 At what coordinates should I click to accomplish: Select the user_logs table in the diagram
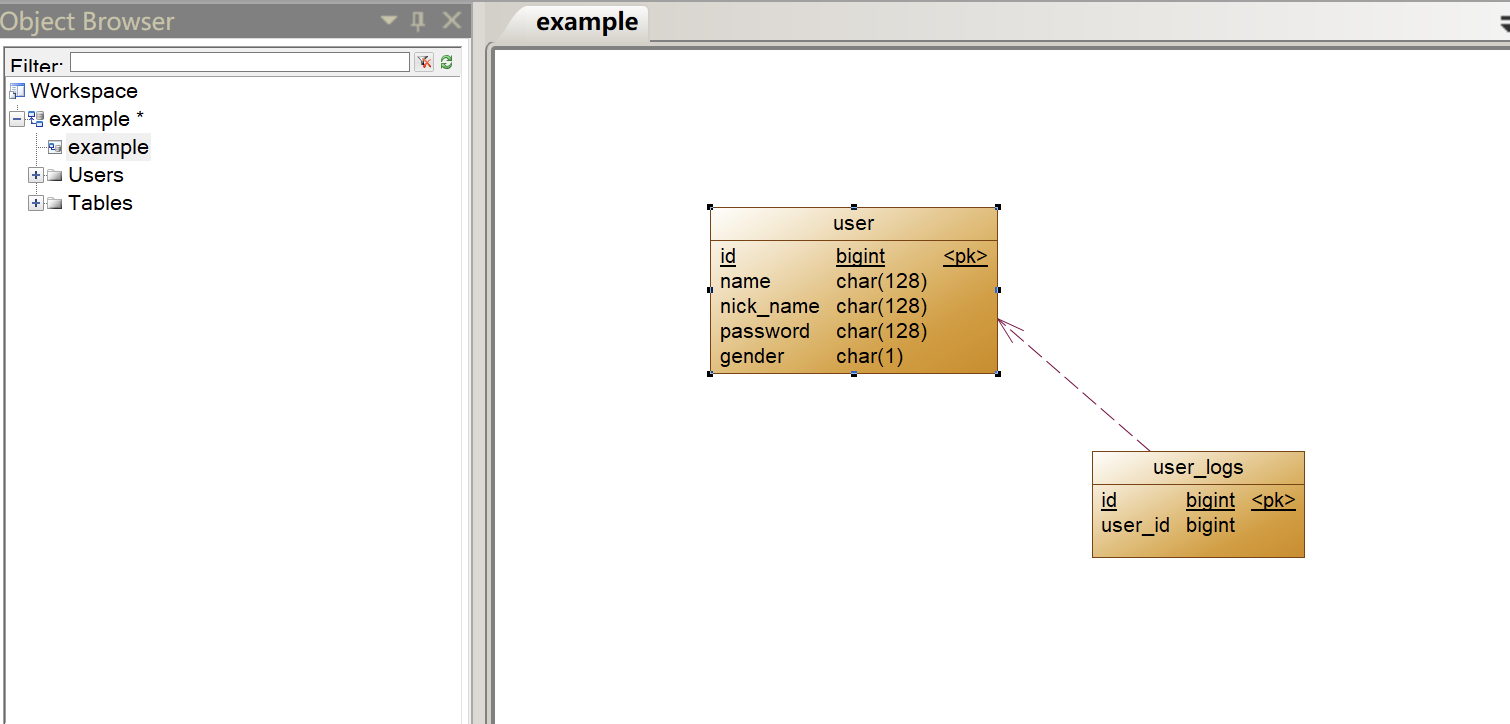click(x=1198, y=504)
